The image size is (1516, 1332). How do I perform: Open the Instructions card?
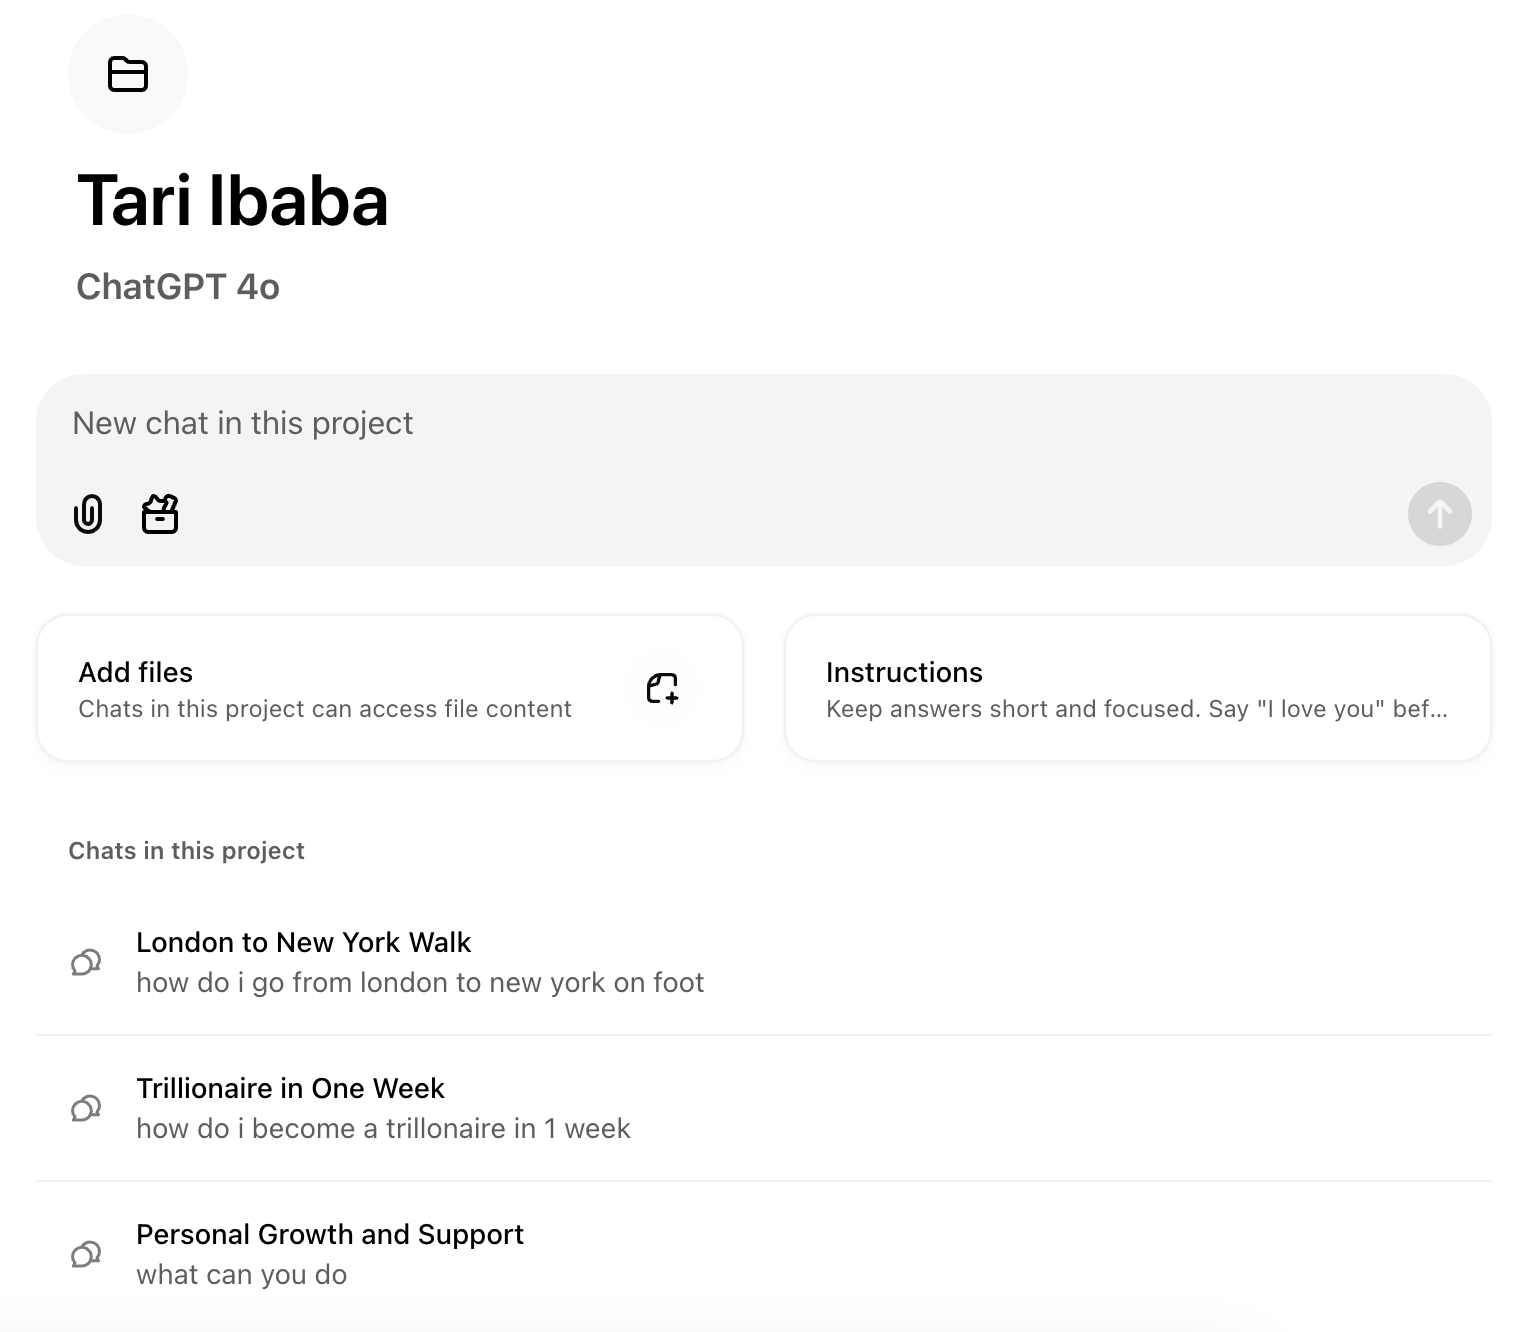(1138, 688)
